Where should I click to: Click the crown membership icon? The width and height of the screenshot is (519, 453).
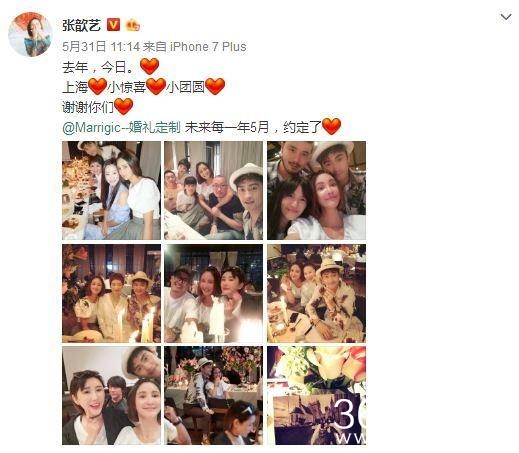[132, 25]
